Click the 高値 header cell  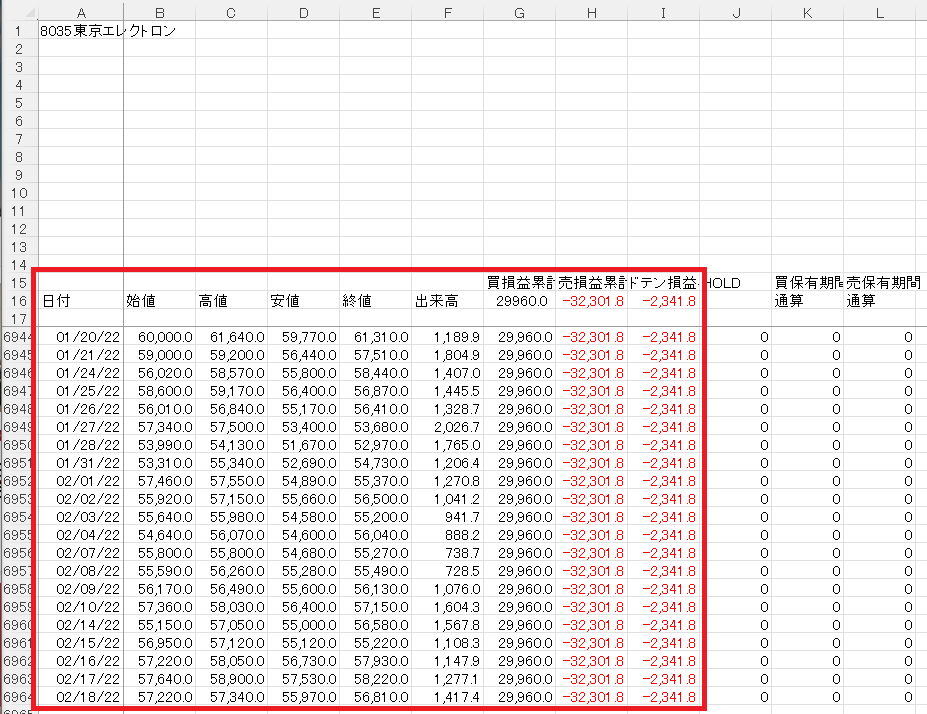tap(232, 301)
